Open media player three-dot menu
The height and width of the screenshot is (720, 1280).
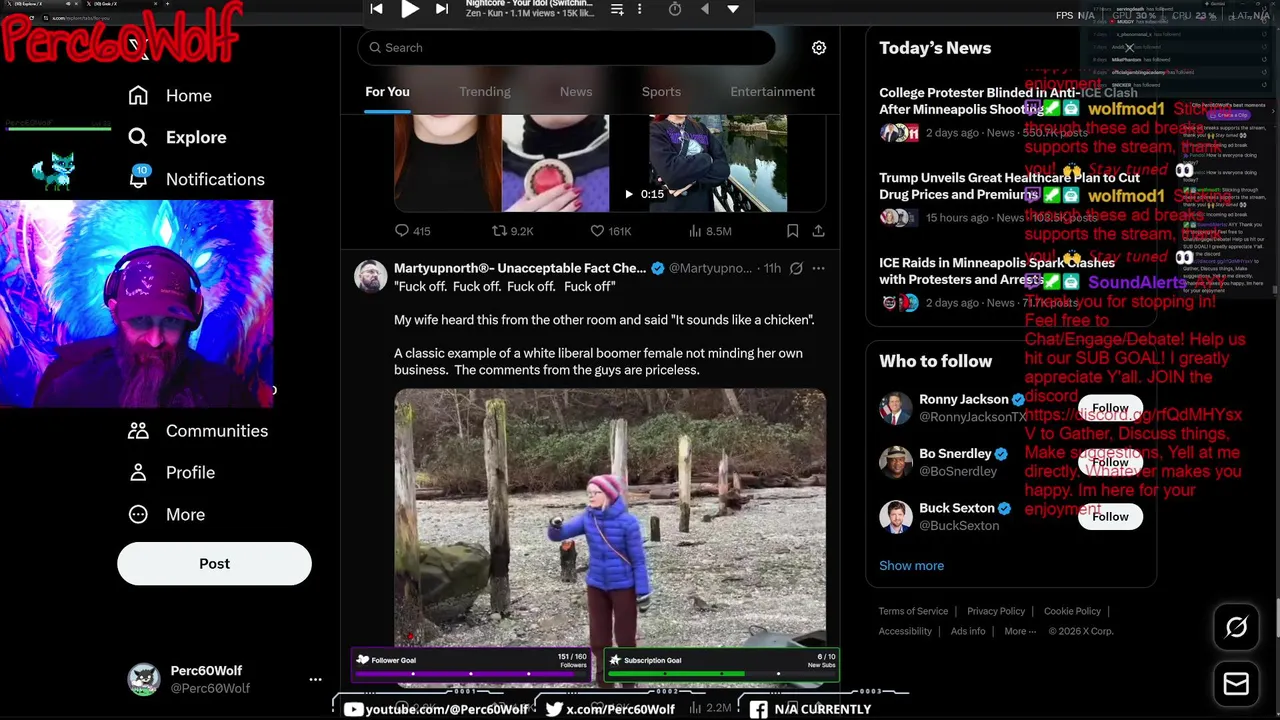640,9
